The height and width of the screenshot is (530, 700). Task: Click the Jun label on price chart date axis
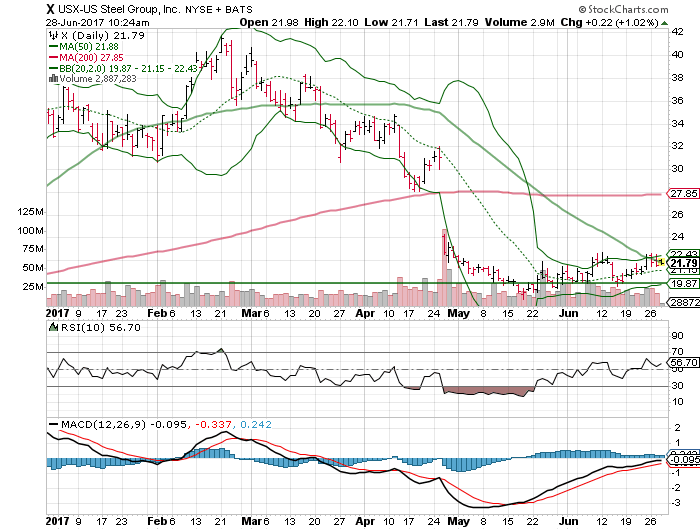click(x=568, y=313)
